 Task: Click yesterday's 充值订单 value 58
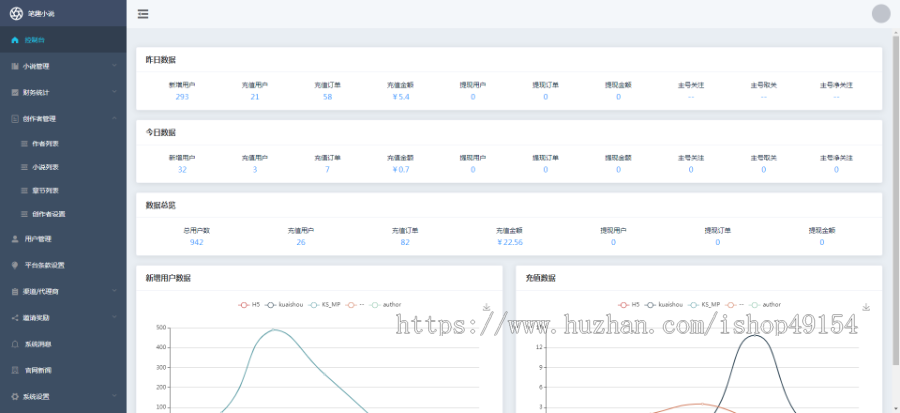[327, 97]
